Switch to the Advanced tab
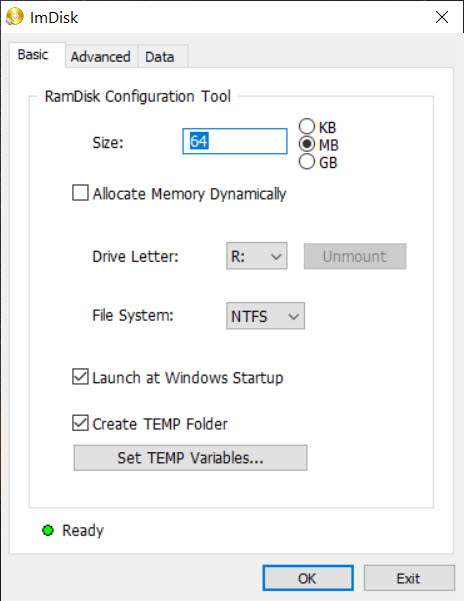 pyautogui.click(x=101, y=57)
